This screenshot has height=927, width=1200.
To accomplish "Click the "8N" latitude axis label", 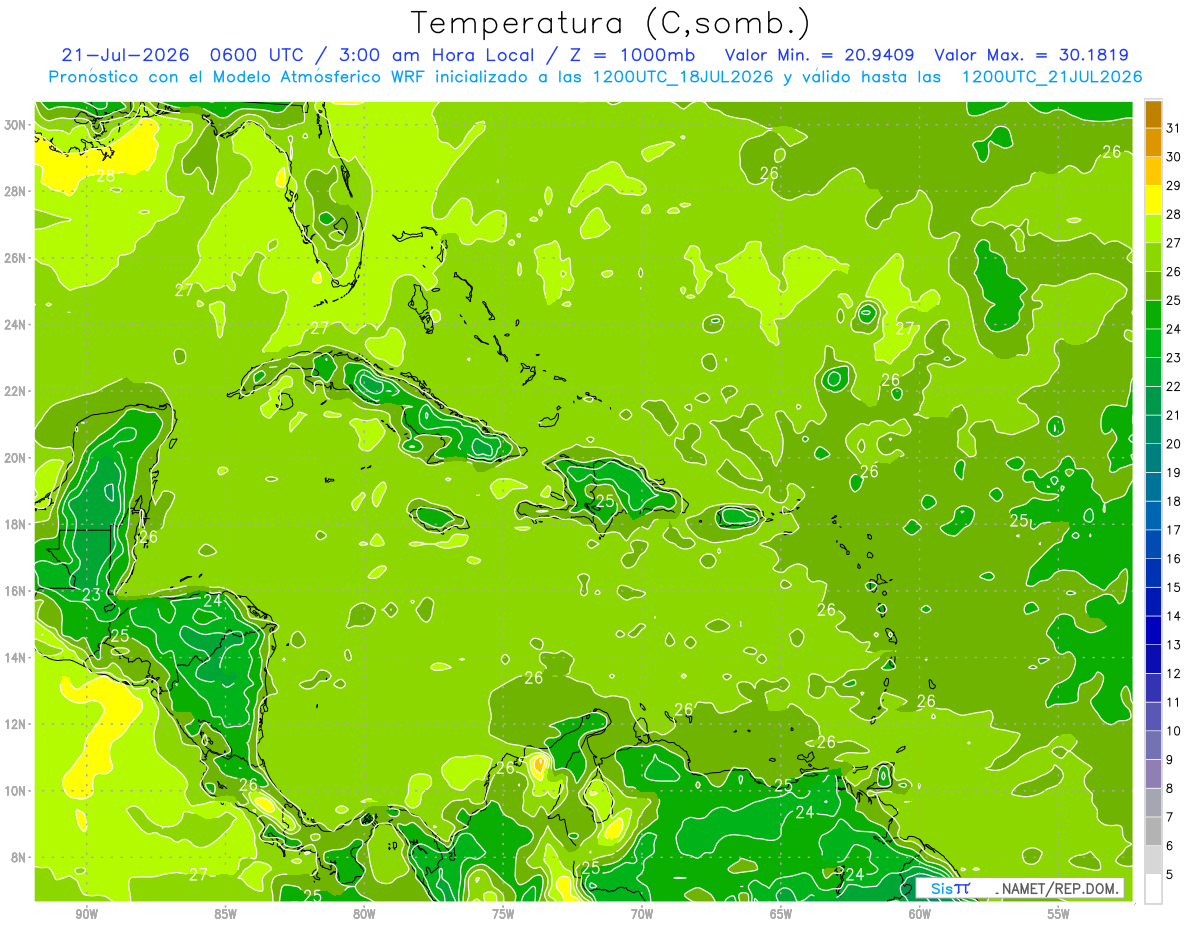I will (19, 858).
